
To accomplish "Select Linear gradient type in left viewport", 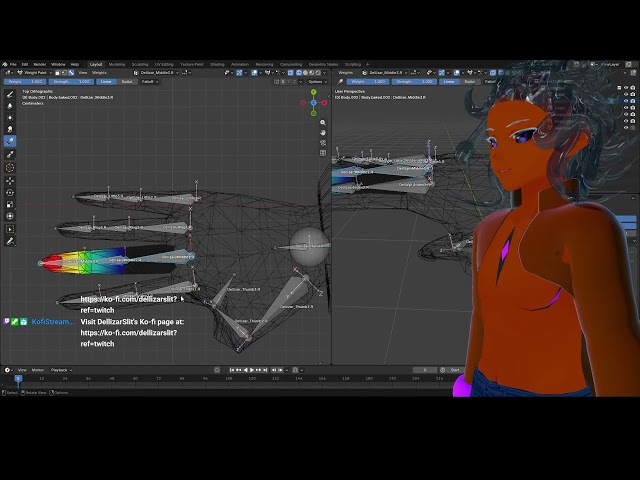I will pyautogui.click(x=106, y=82).
